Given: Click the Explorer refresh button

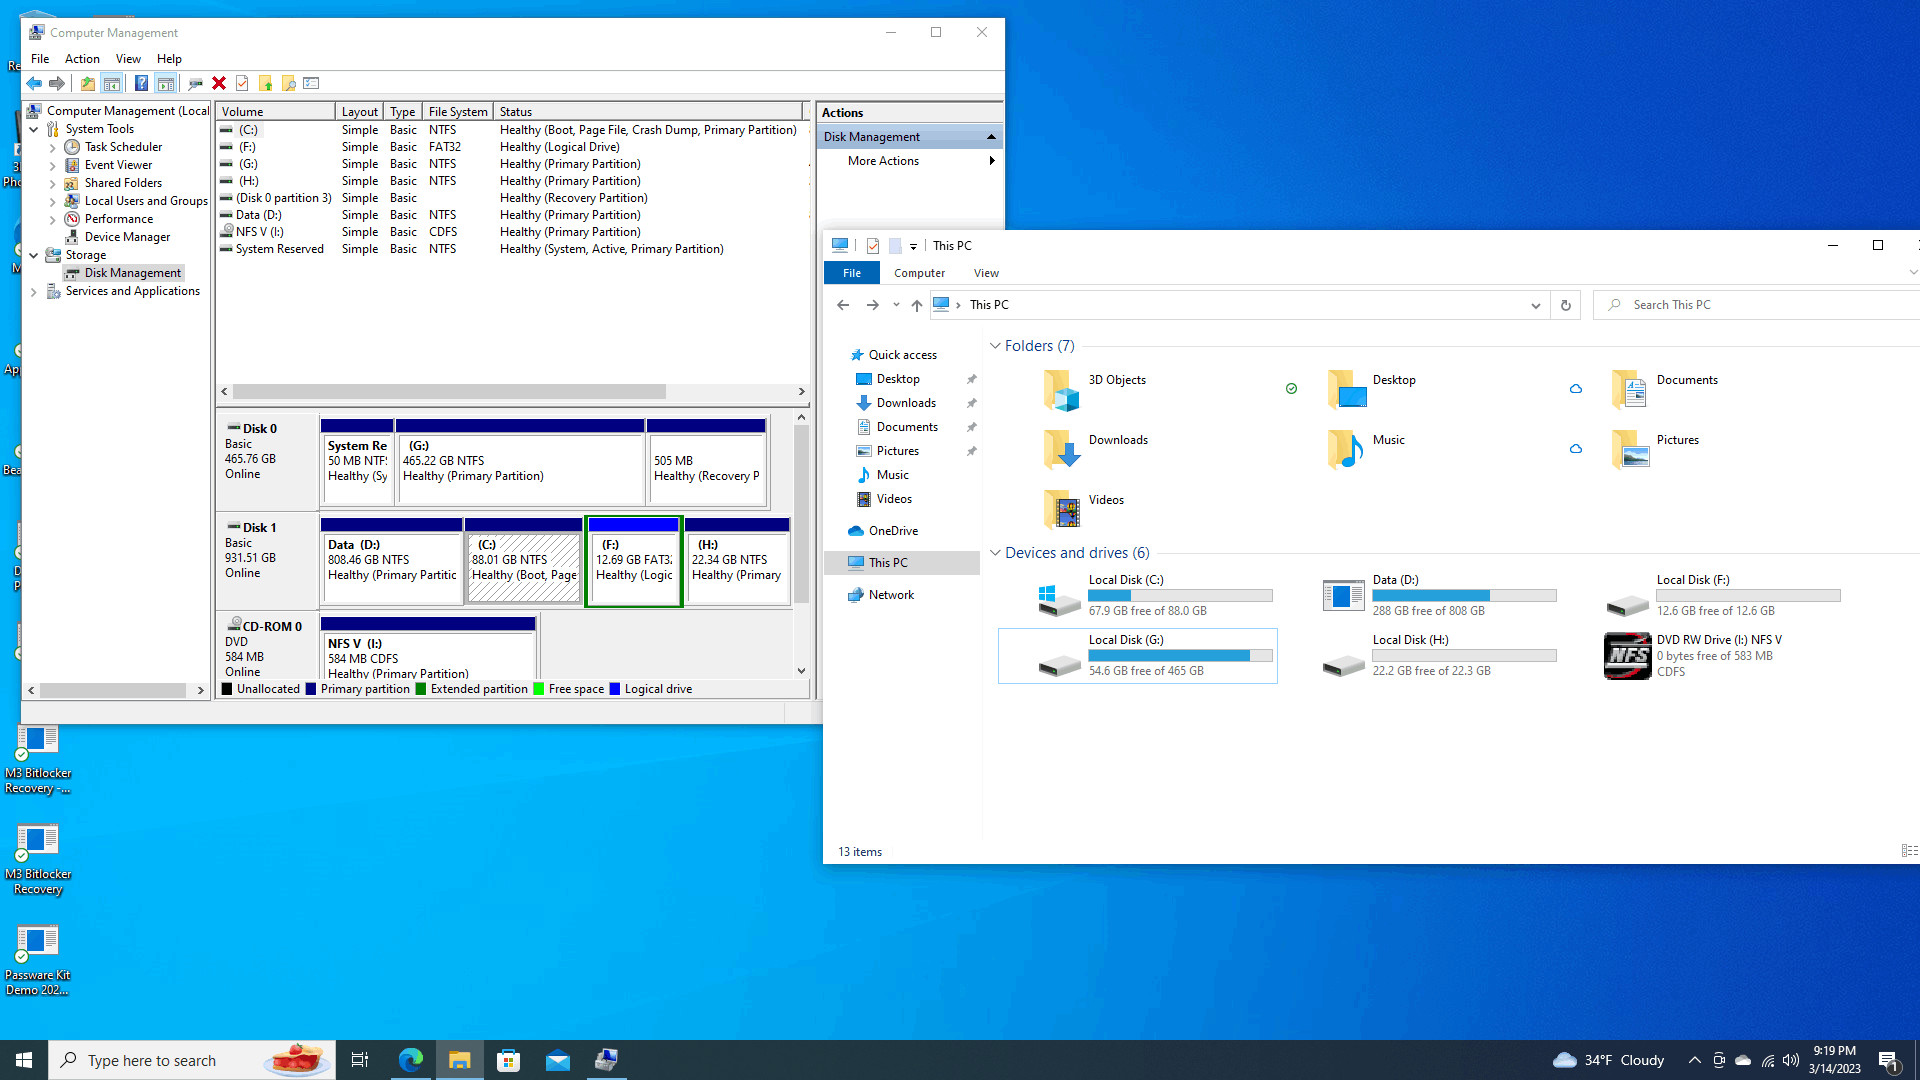Looking at the screenshot, I should point(1566,306).
